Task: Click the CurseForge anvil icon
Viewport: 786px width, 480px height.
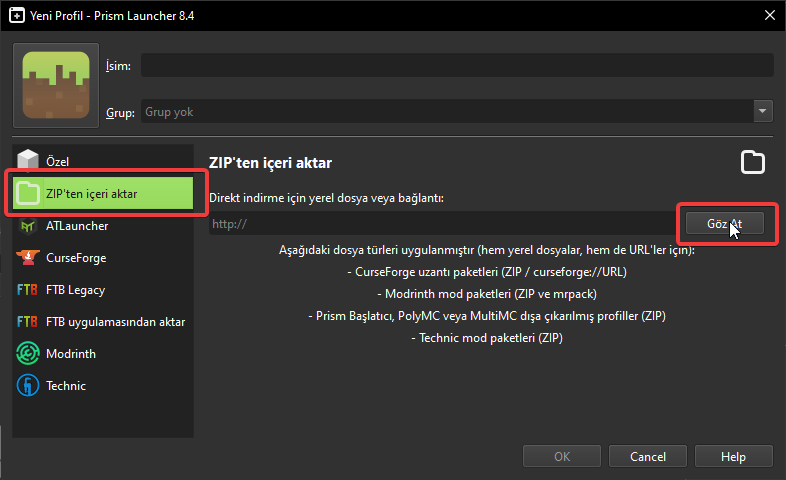Action: coord(28,258)
